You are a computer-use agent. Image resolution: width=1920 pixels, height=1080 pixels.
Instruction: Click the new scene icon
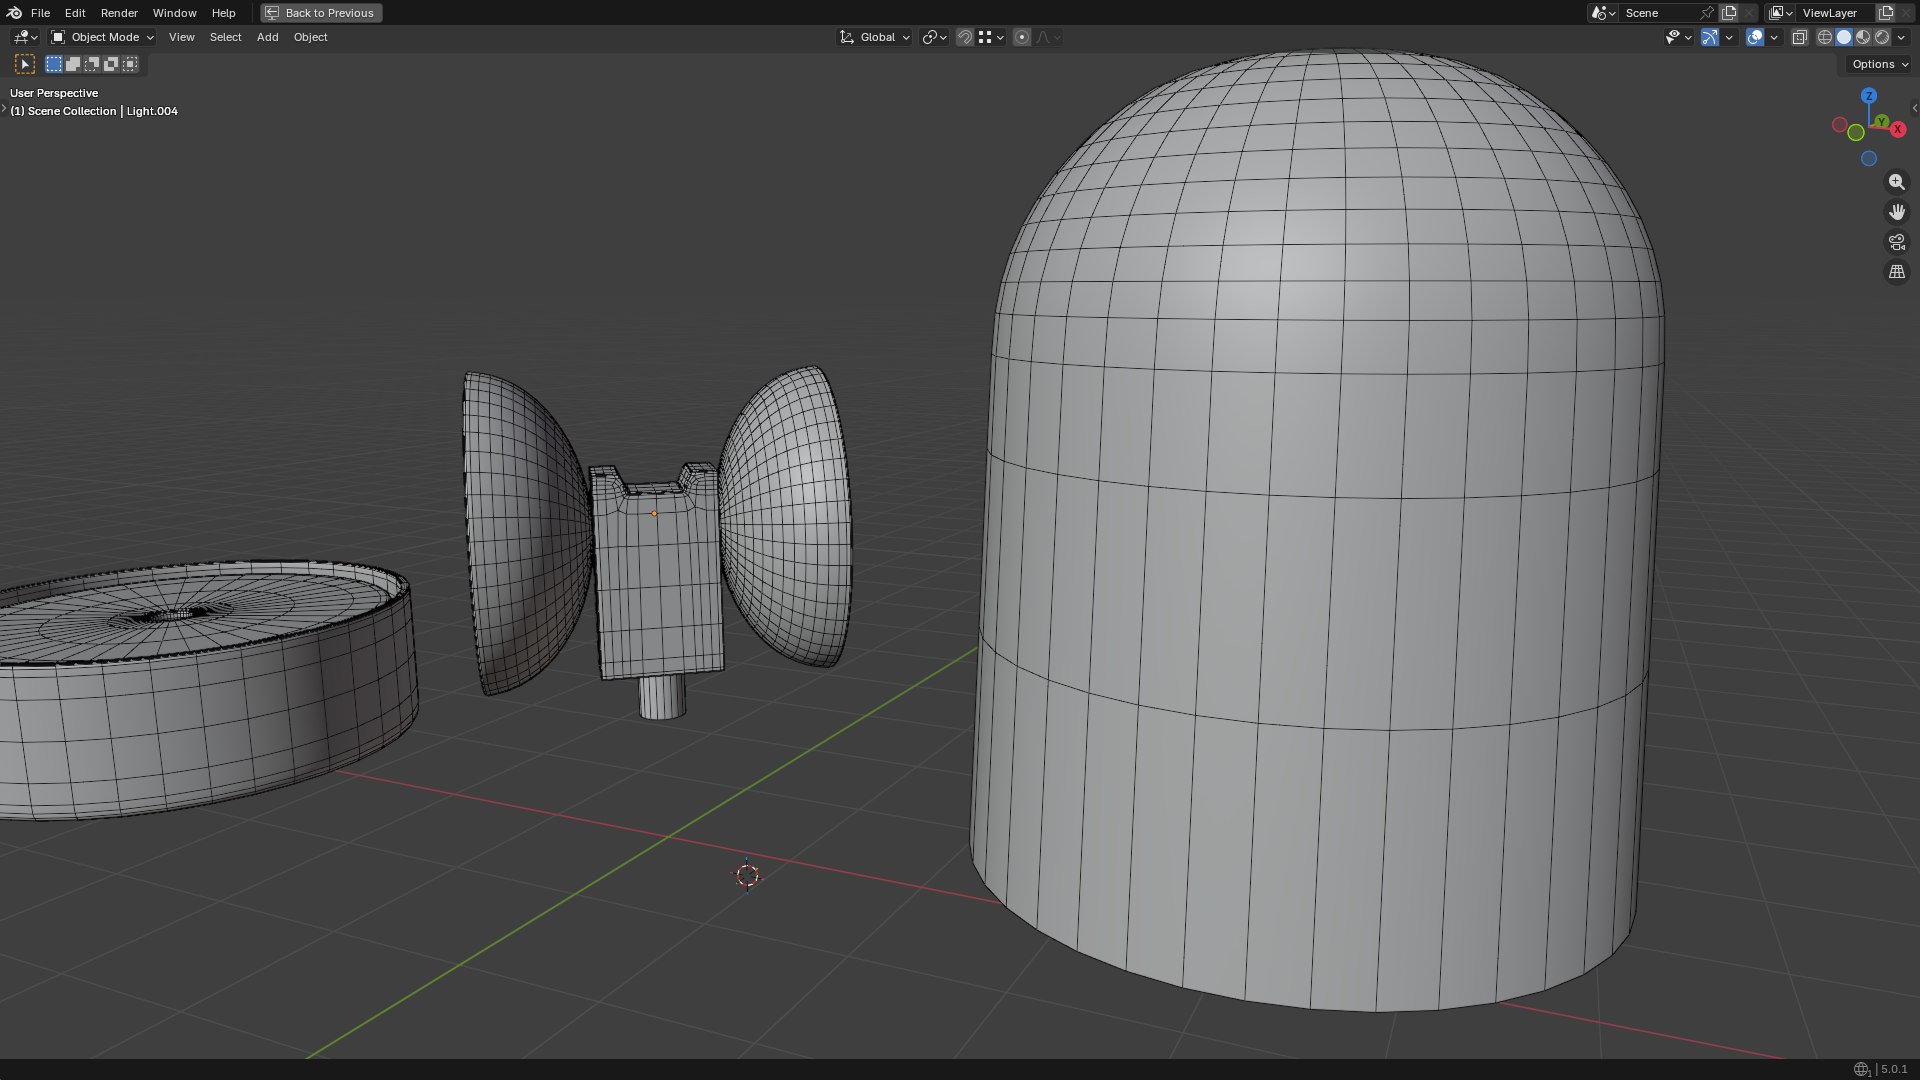point(1729,13)
